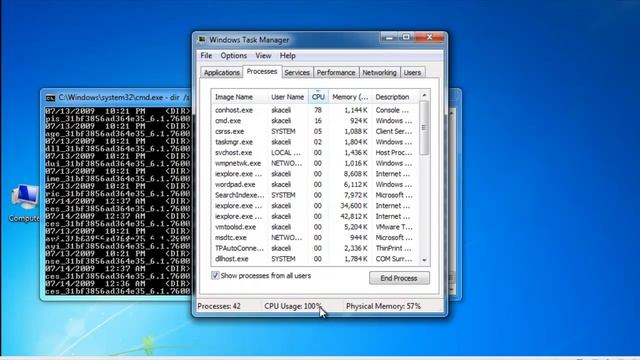Toggle Show processes from all users

coord(215,276)
